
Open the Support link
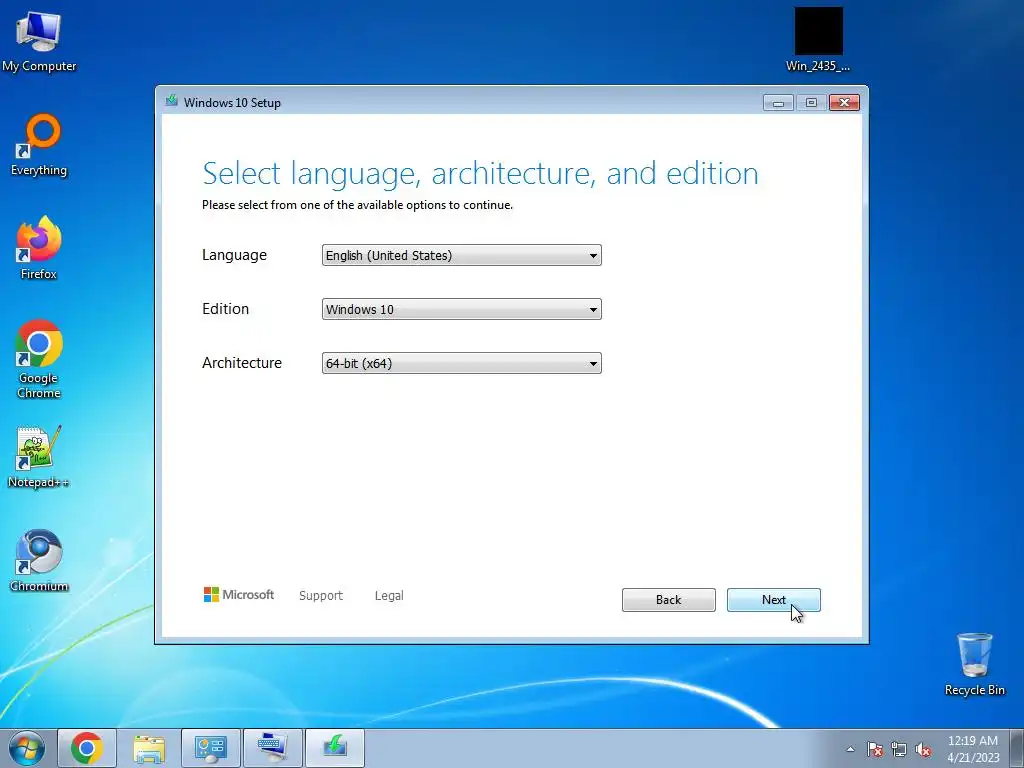coord(321,596)
